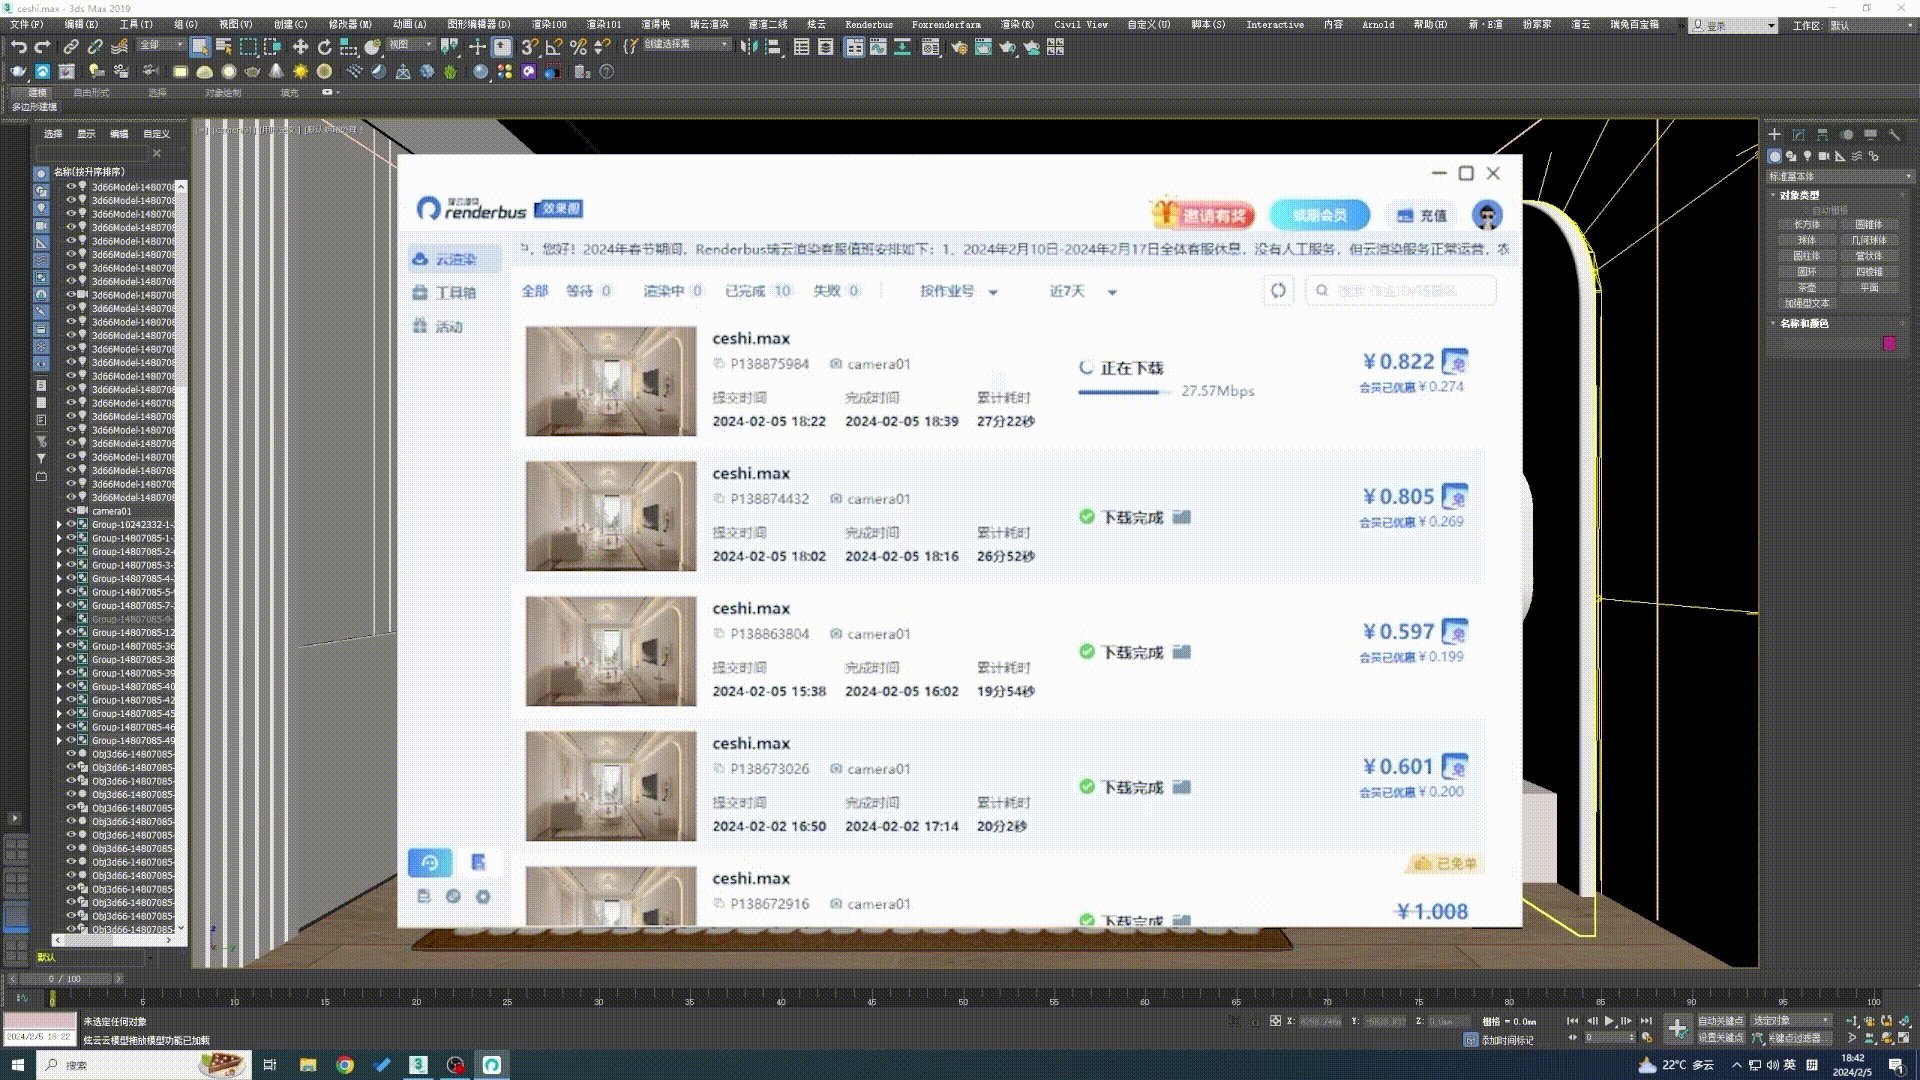Open folder of job P138863804 download
The height and width of the screenshot is (1080, 1920).
coord(1181,652)
